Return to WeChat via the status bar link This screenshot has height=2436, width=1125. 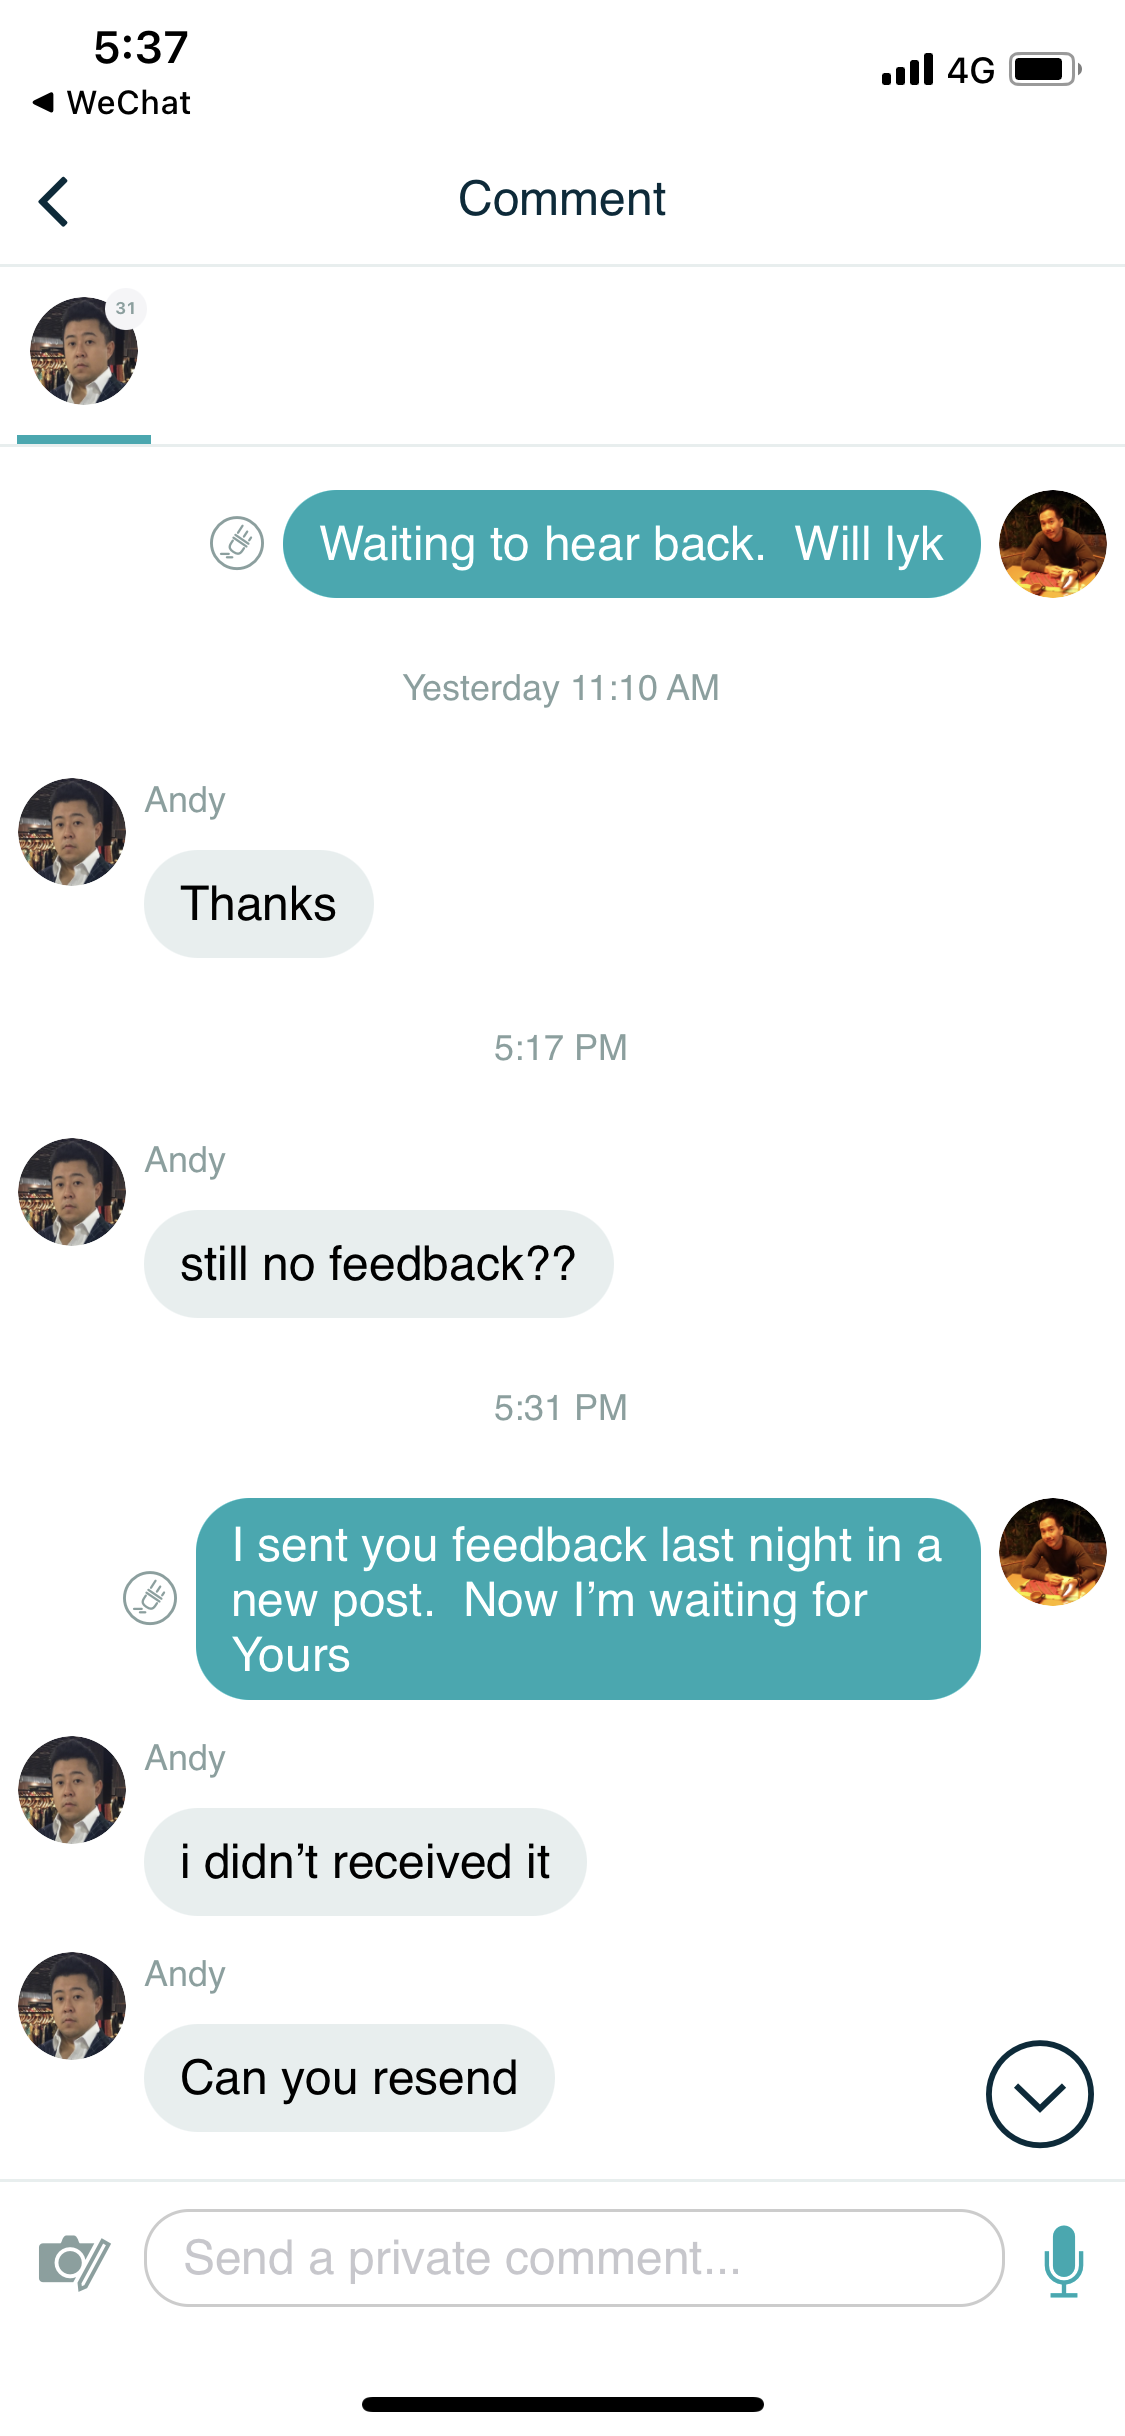111,102
